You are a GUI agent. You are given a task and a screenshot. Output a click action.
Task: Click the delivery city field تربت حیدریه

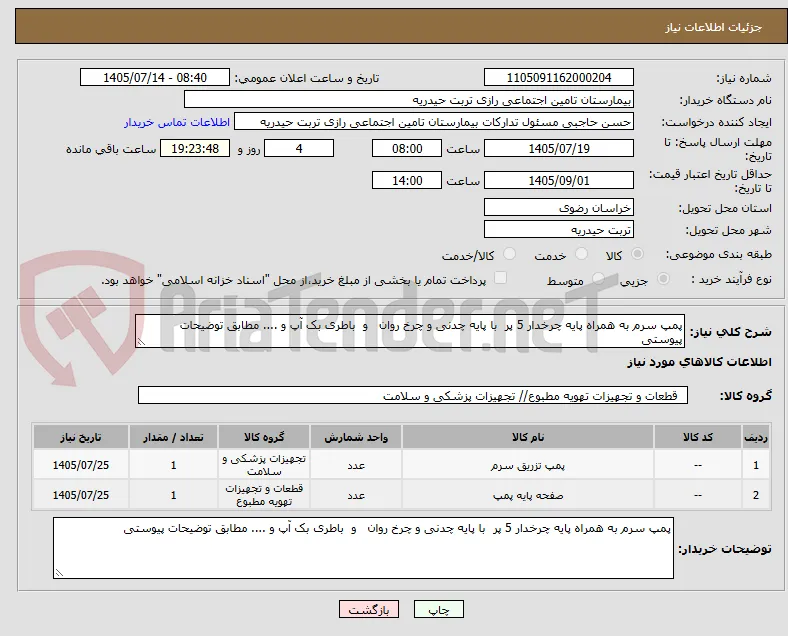[559, 230]
